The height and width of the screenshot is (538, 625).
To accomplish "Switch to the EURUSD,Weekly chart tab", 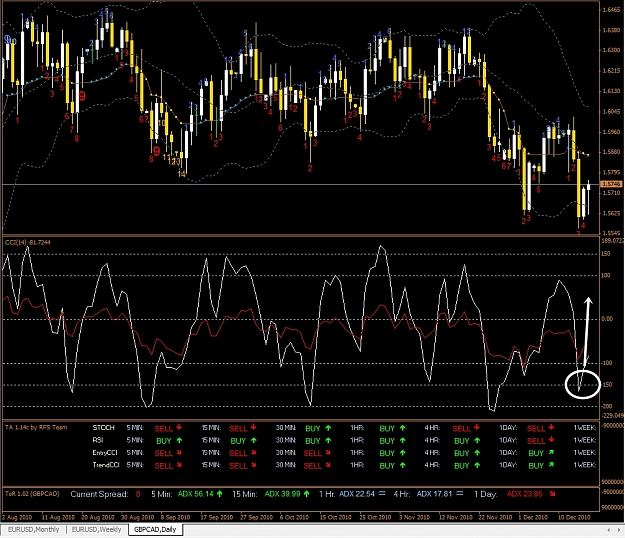I will 96,530.
